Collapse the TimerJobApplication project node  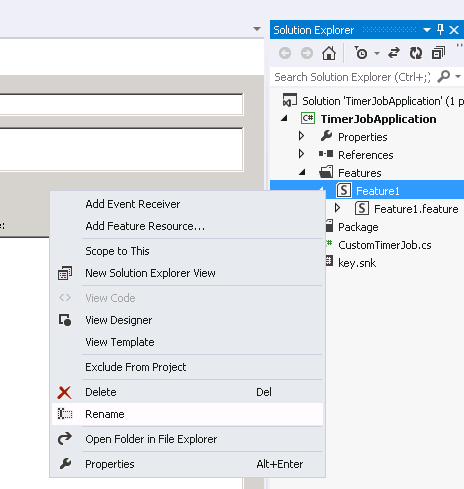point(284,118)
